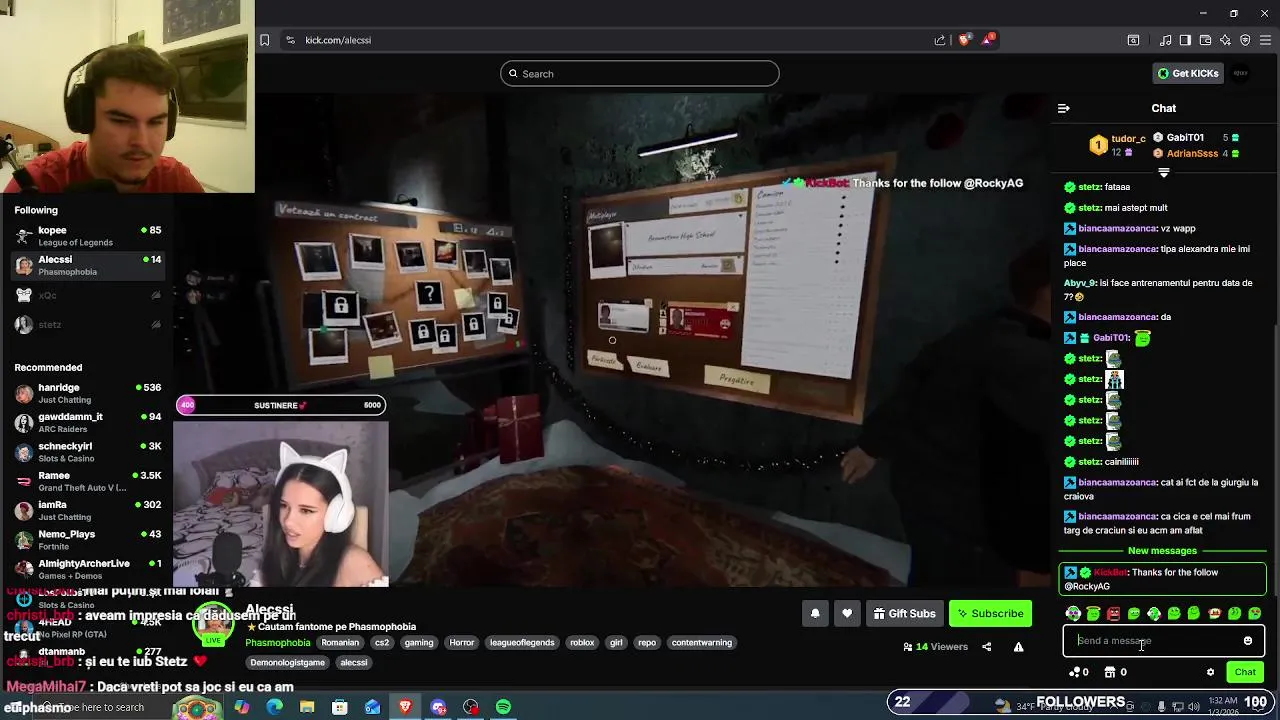Open chat settings gear icon
The height and width of the screenshot is (720, 1280).
[x=1210, y=672]
